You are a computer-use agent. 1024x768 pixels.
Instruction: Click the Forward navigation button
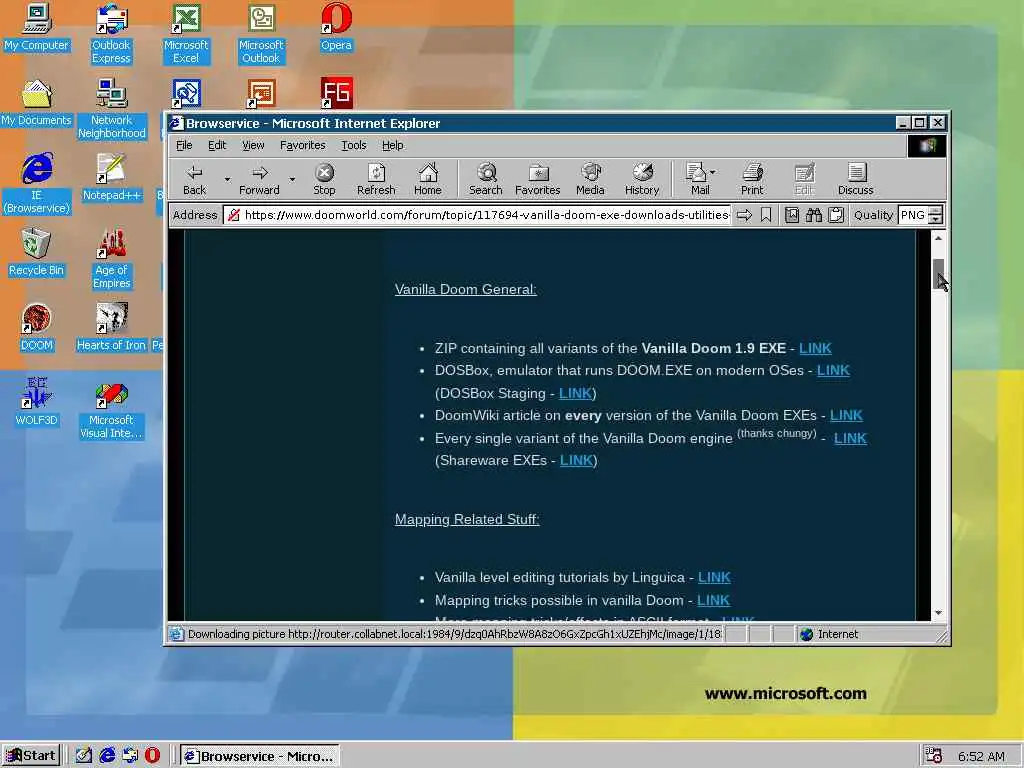259,180
